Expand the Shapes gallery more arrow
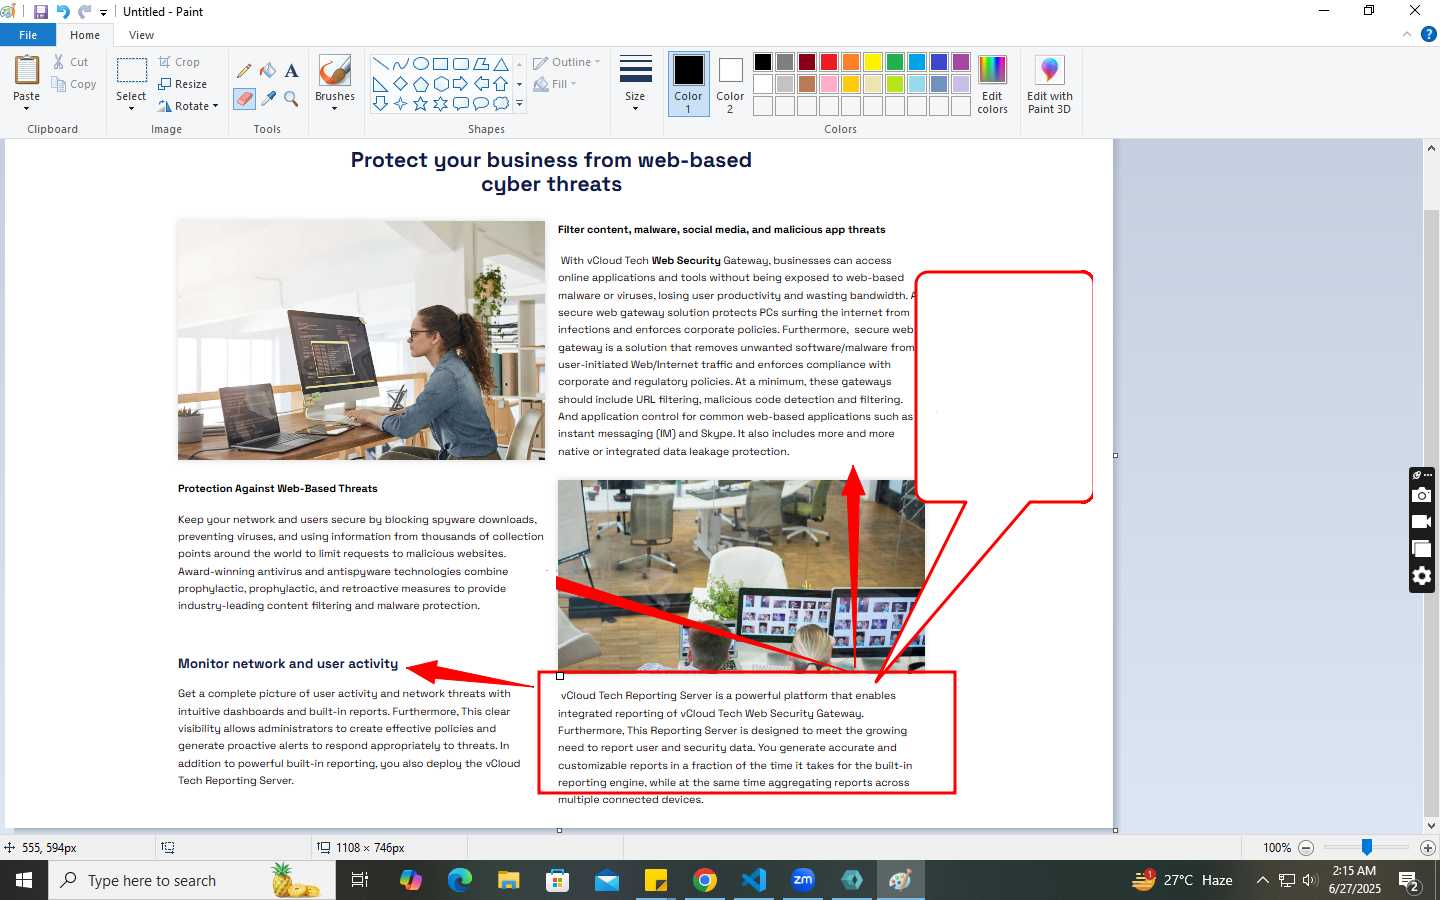 519,103
